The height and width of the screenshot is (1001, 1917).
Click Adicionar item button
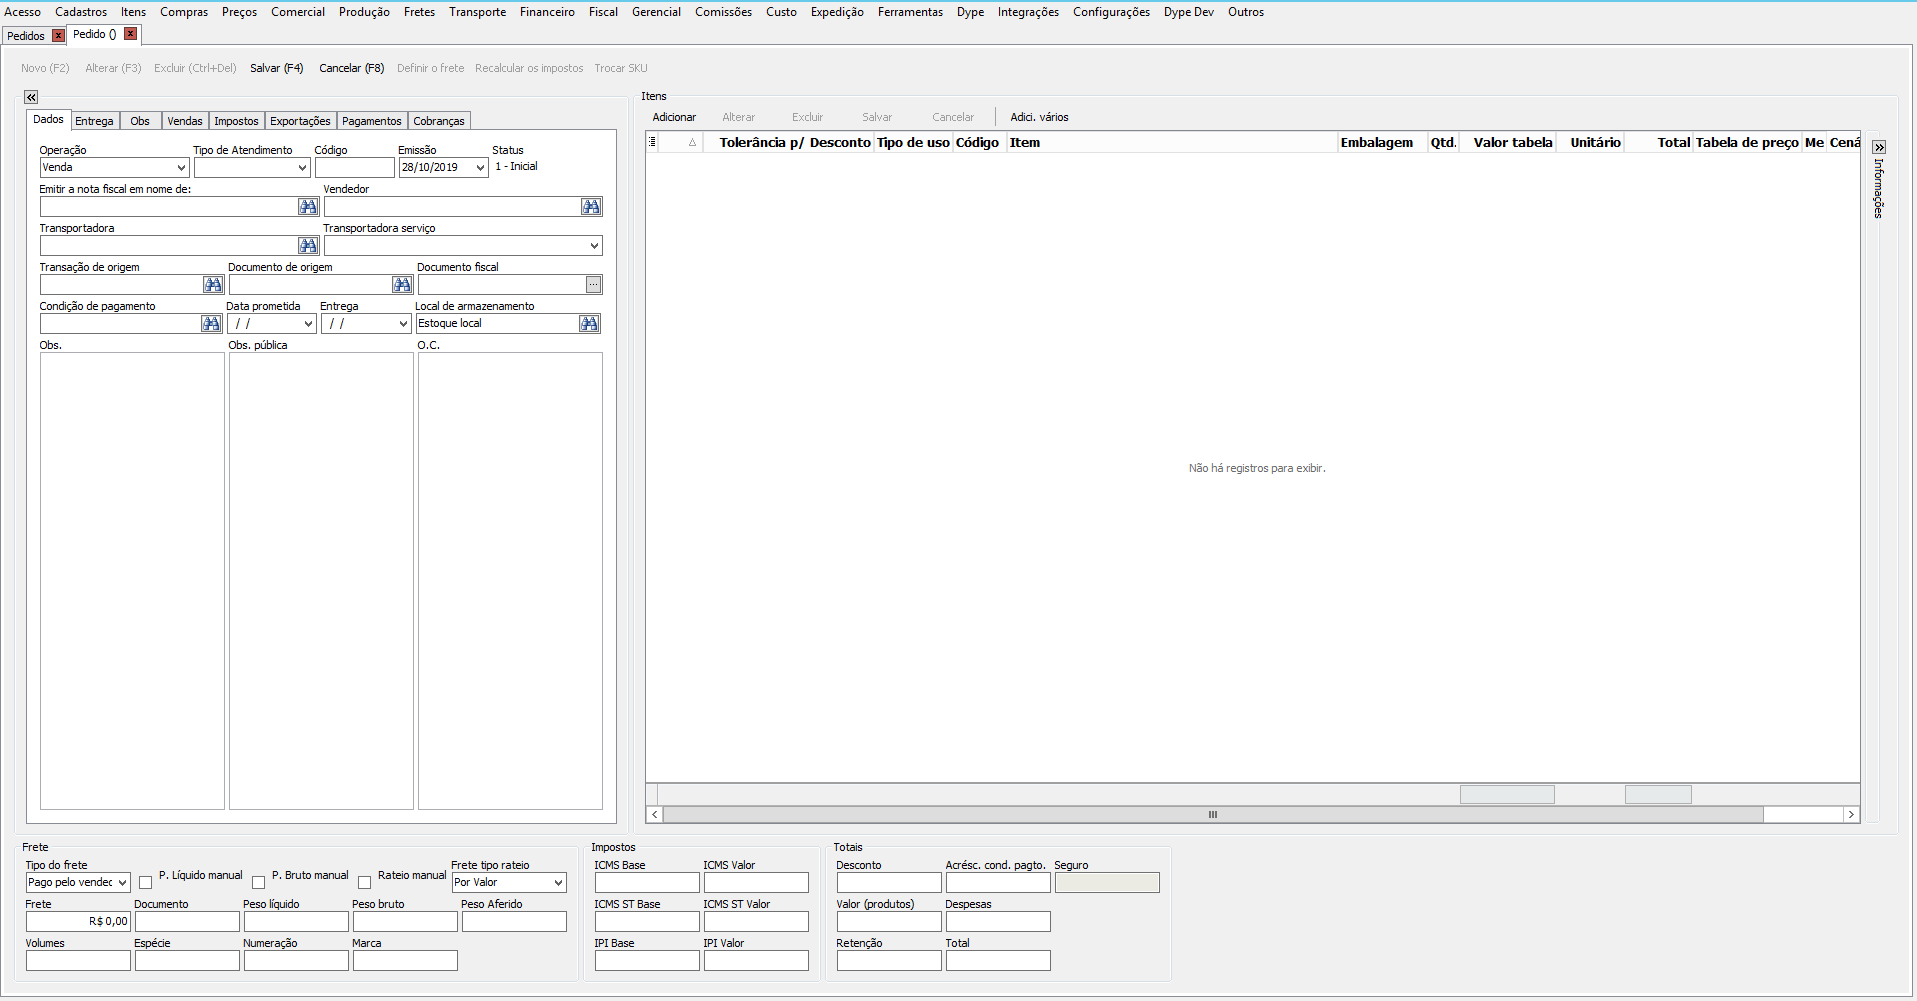coord(674,117)
